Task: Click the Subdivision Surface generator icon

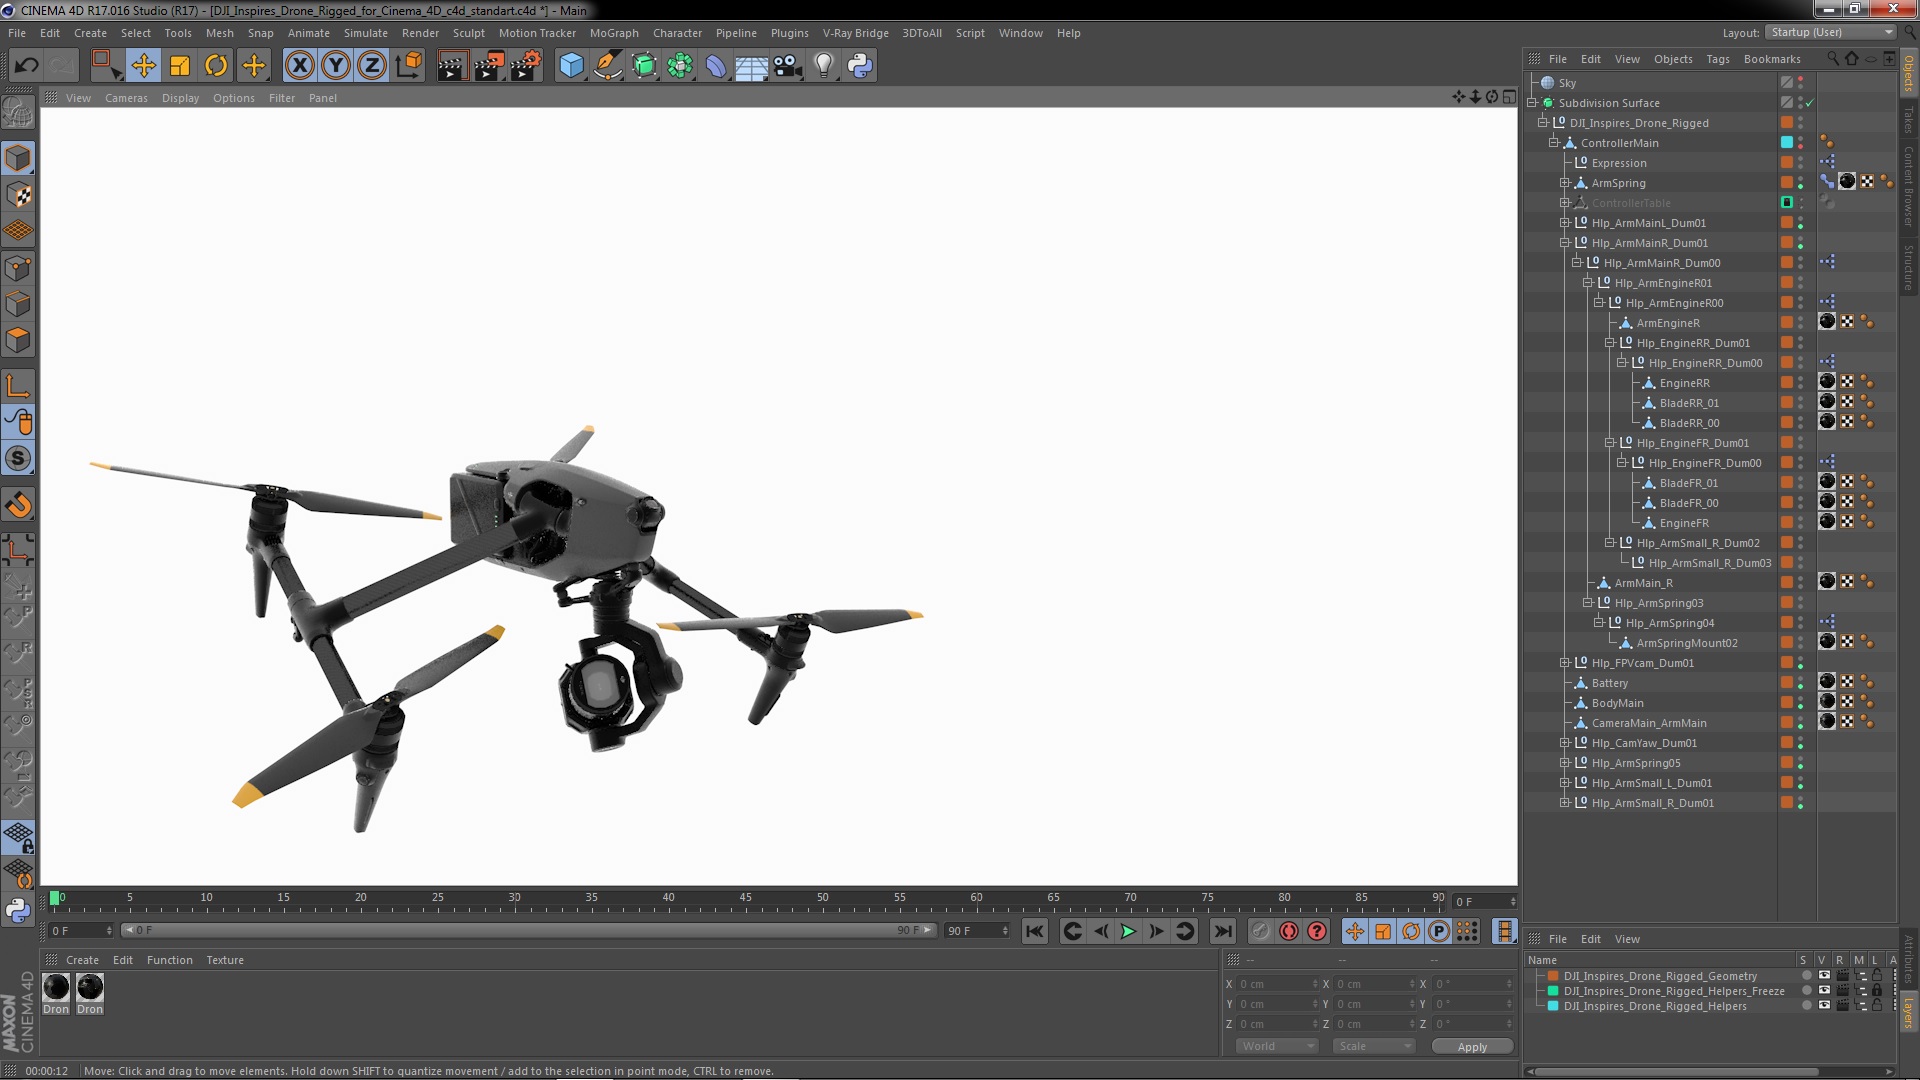Action: [x=644, y=66]
